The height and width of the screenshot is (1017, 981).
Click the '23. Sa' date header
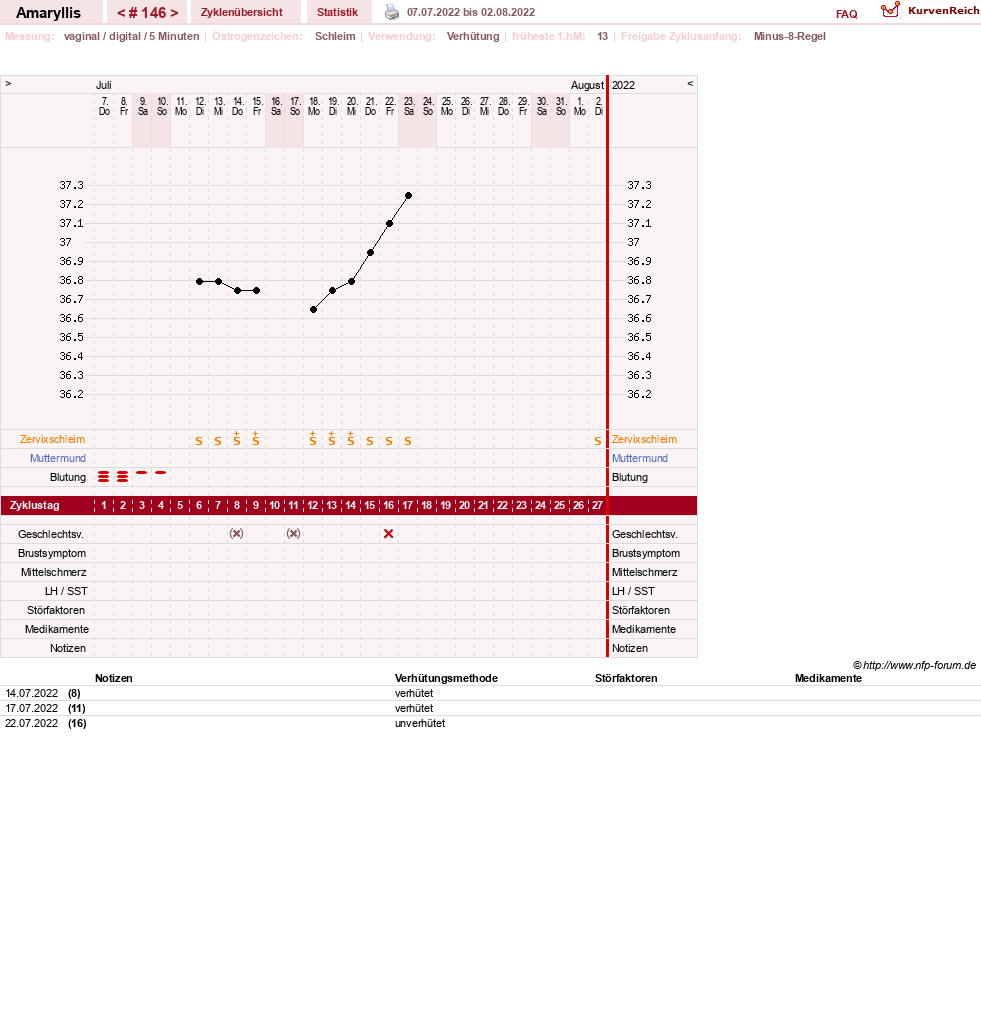point(409,106)
